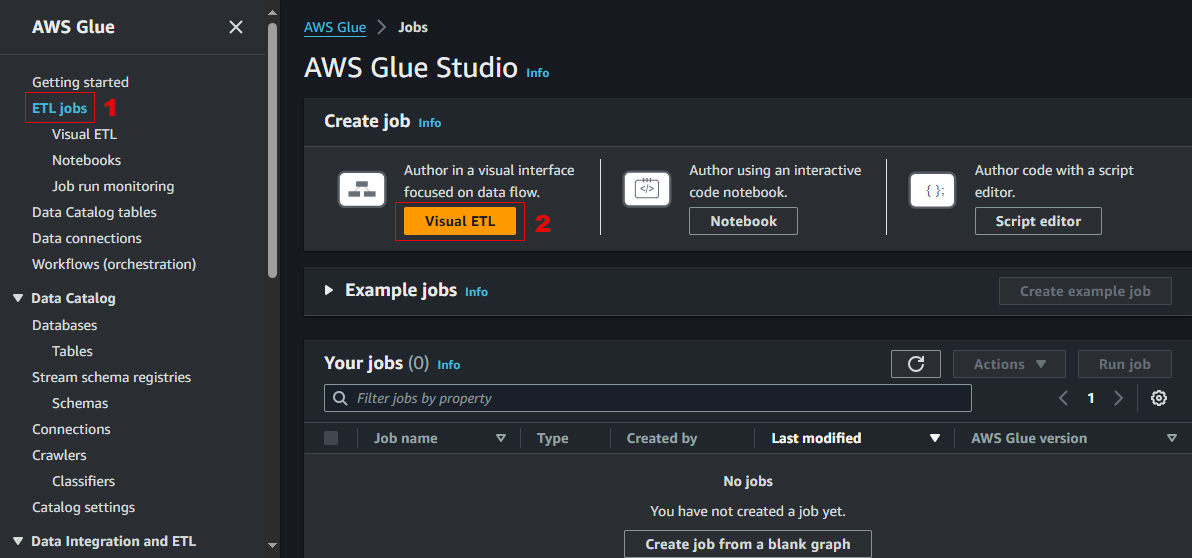Click the Created by column header
The image size is (1192, 558).
662,438
